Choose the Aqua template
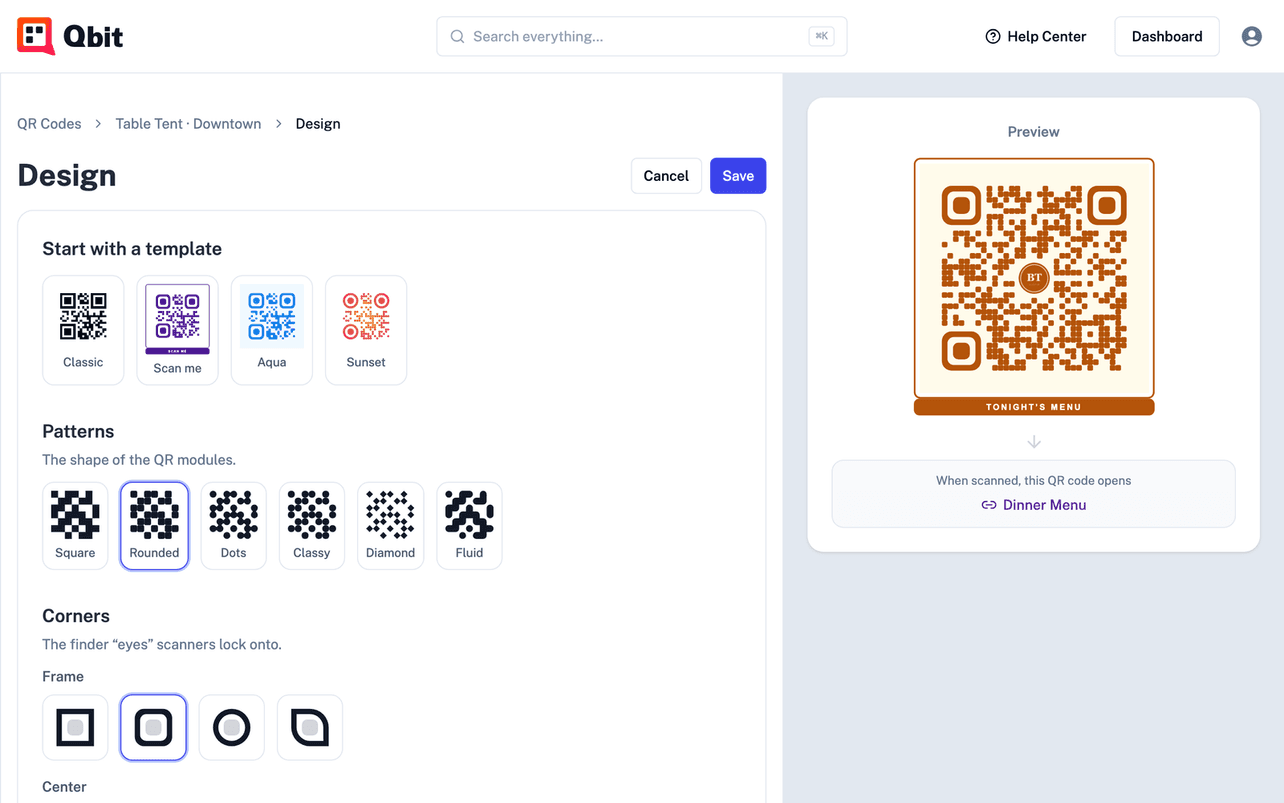Image resolution: width=1284 pixels, height=803 pixels. [272, 330]
